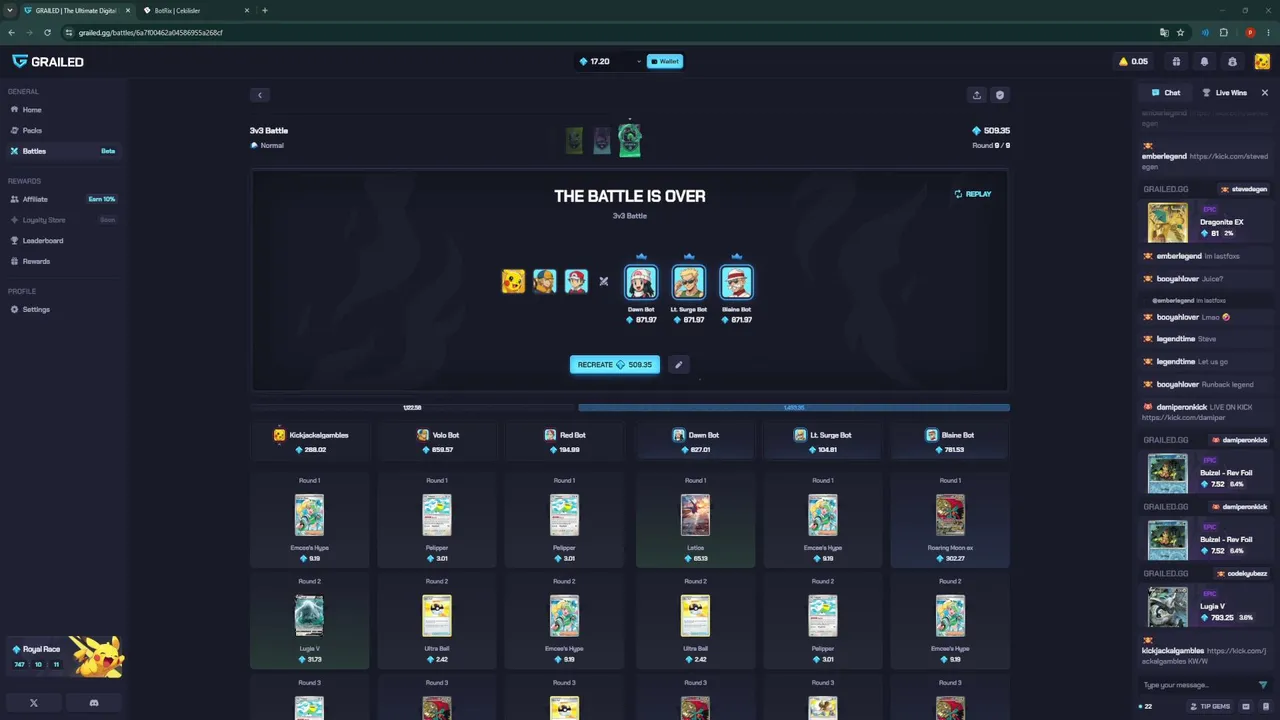Open the Lugia V live win in chat
1280x720 pixels.
click(1207, 607)
